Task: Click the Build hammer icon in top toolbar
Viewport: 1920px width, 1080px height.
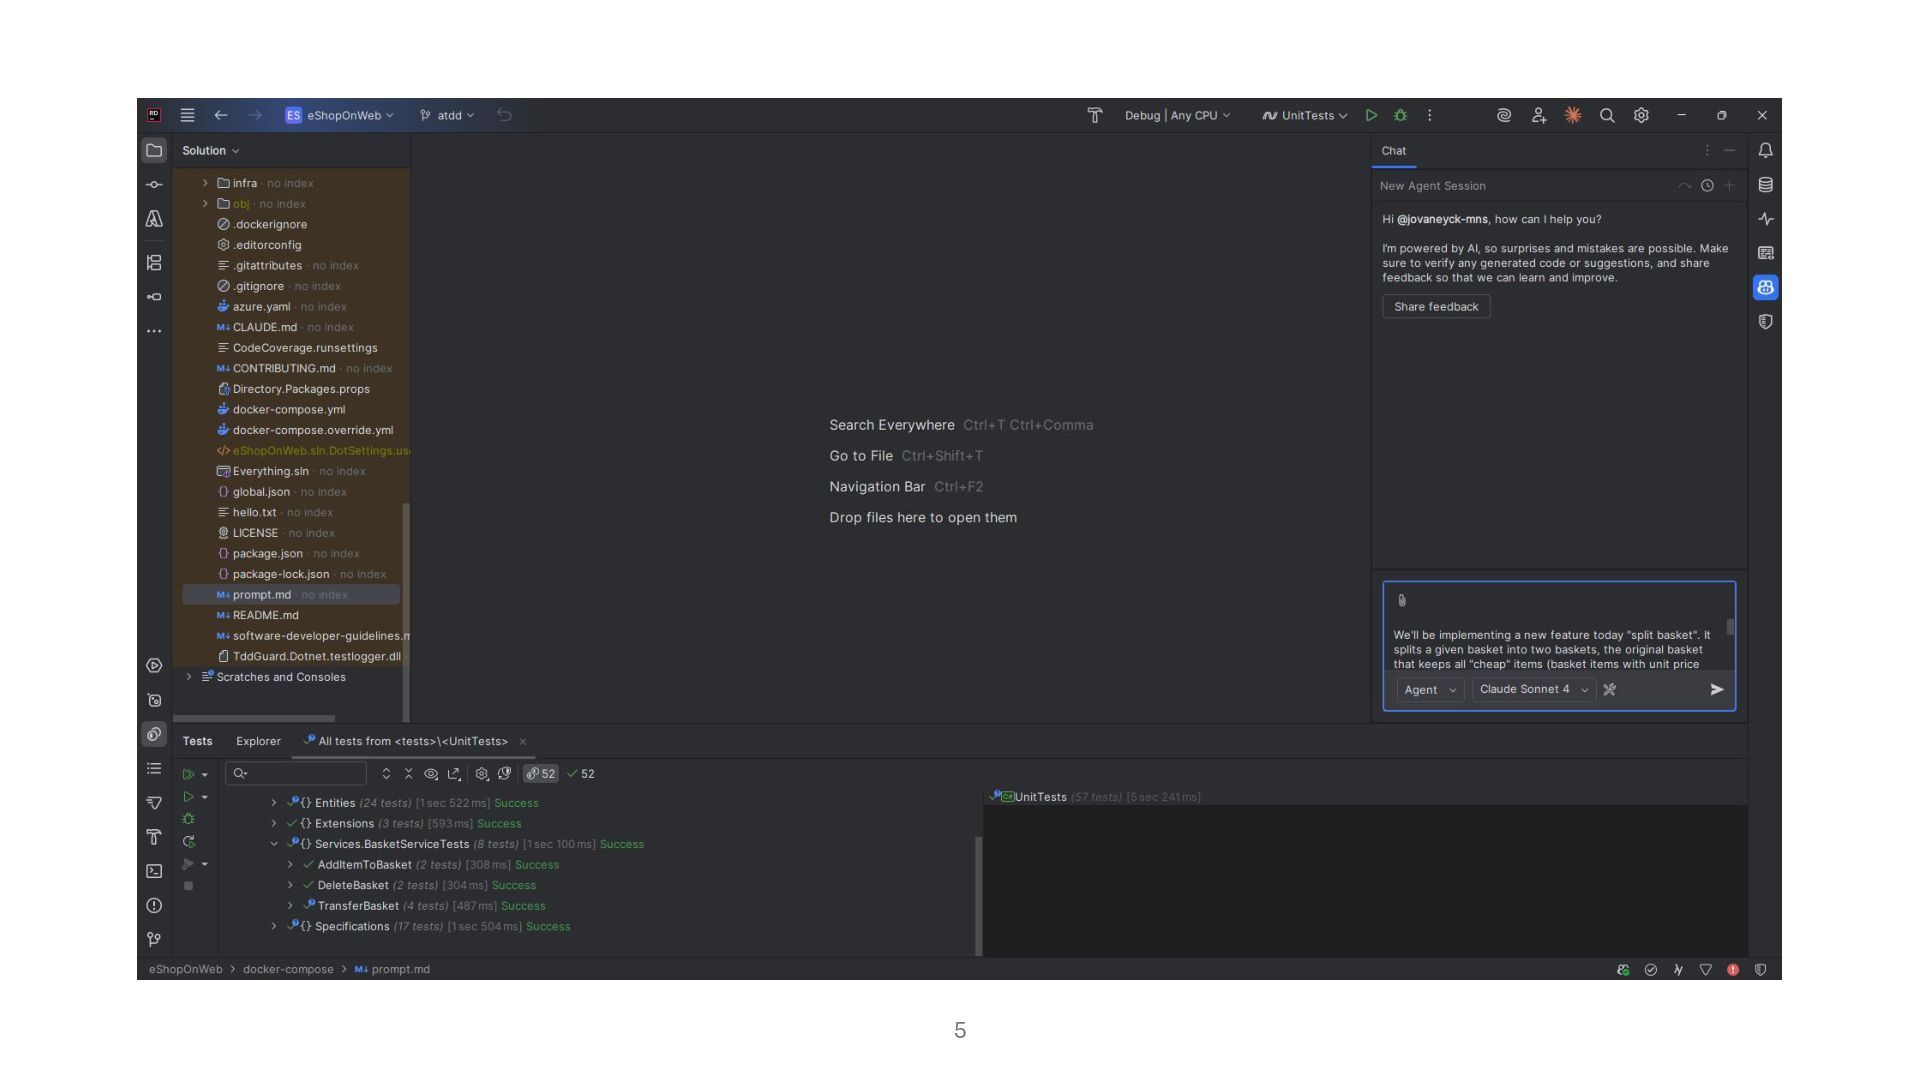Action: [1094, 116]
